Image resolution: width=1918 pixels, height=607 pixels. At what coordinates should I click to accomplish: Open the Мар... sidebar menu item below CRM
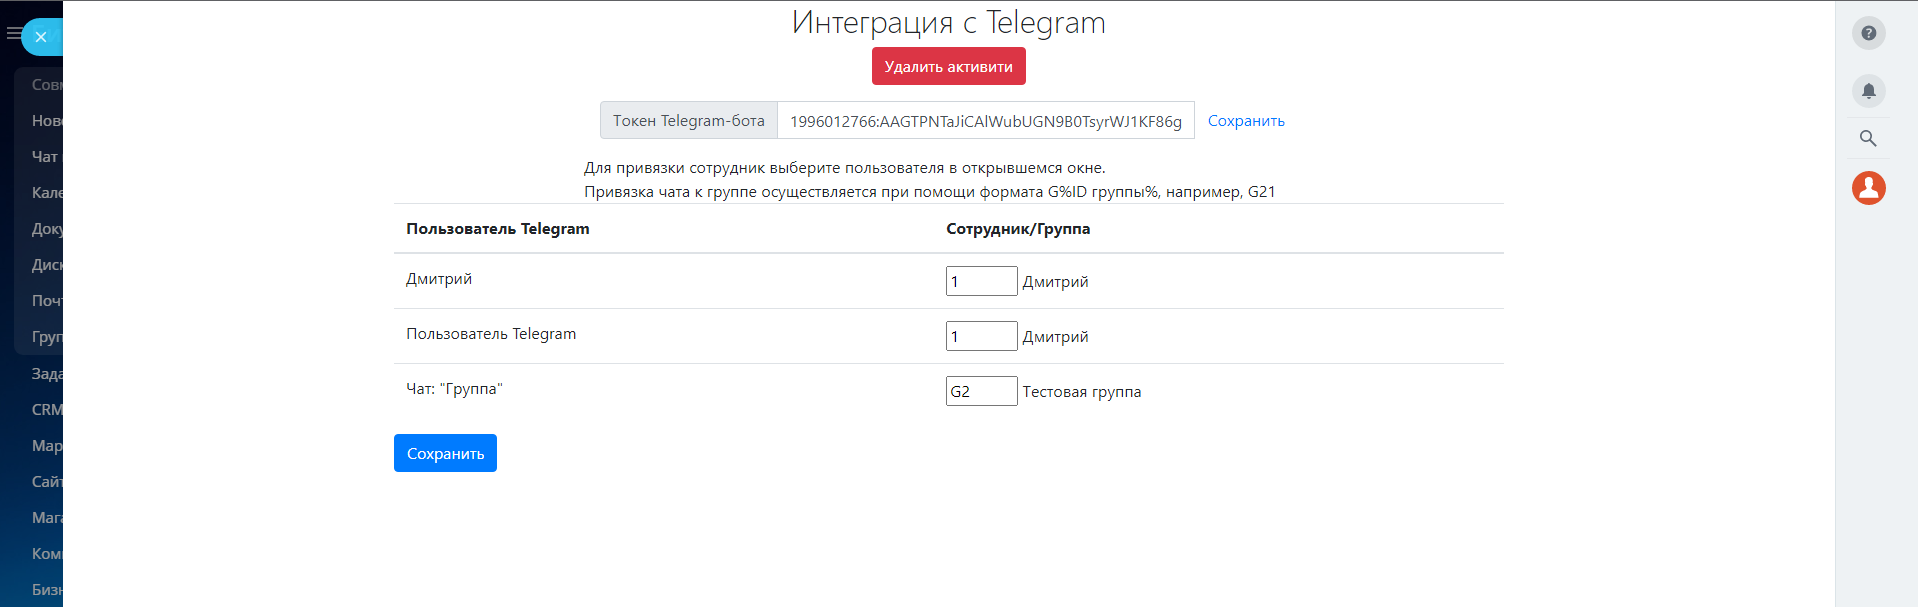[46, 446]
